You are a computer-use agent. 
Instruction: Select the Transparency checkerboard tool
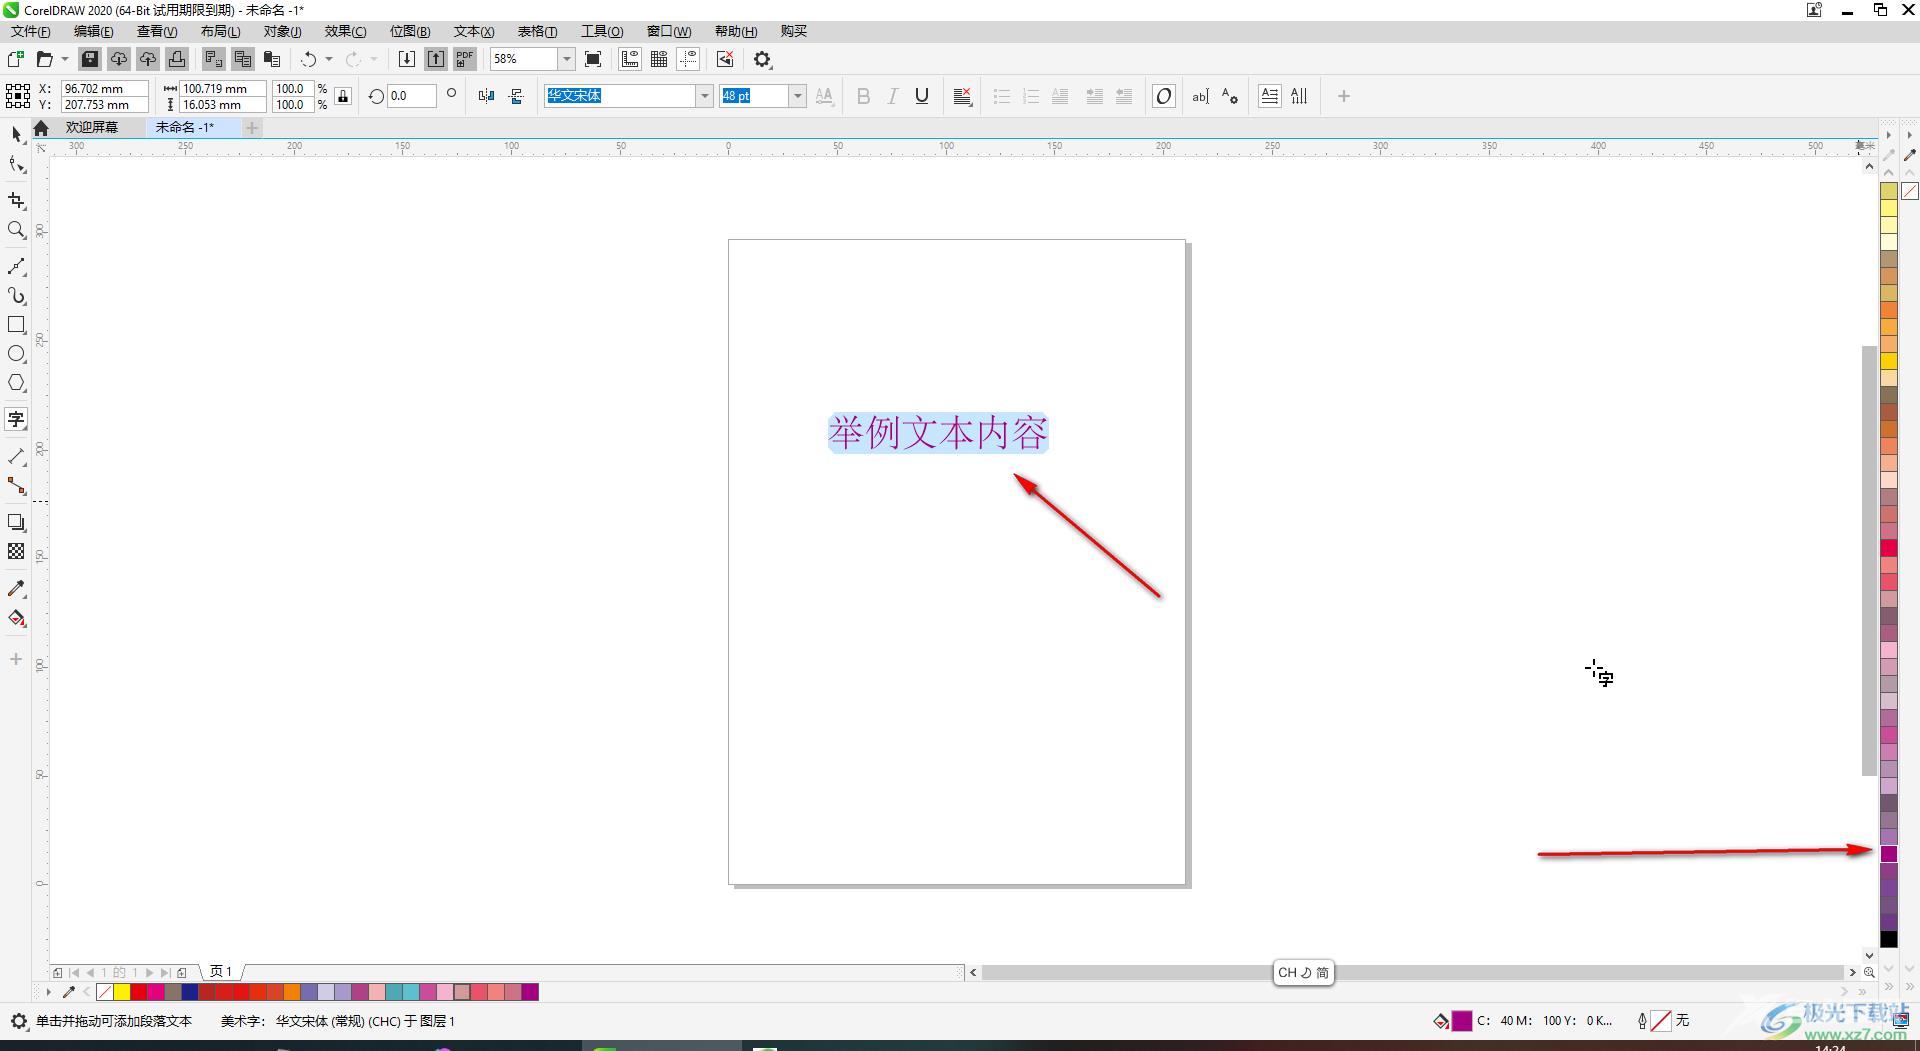[x=16, y=551]
